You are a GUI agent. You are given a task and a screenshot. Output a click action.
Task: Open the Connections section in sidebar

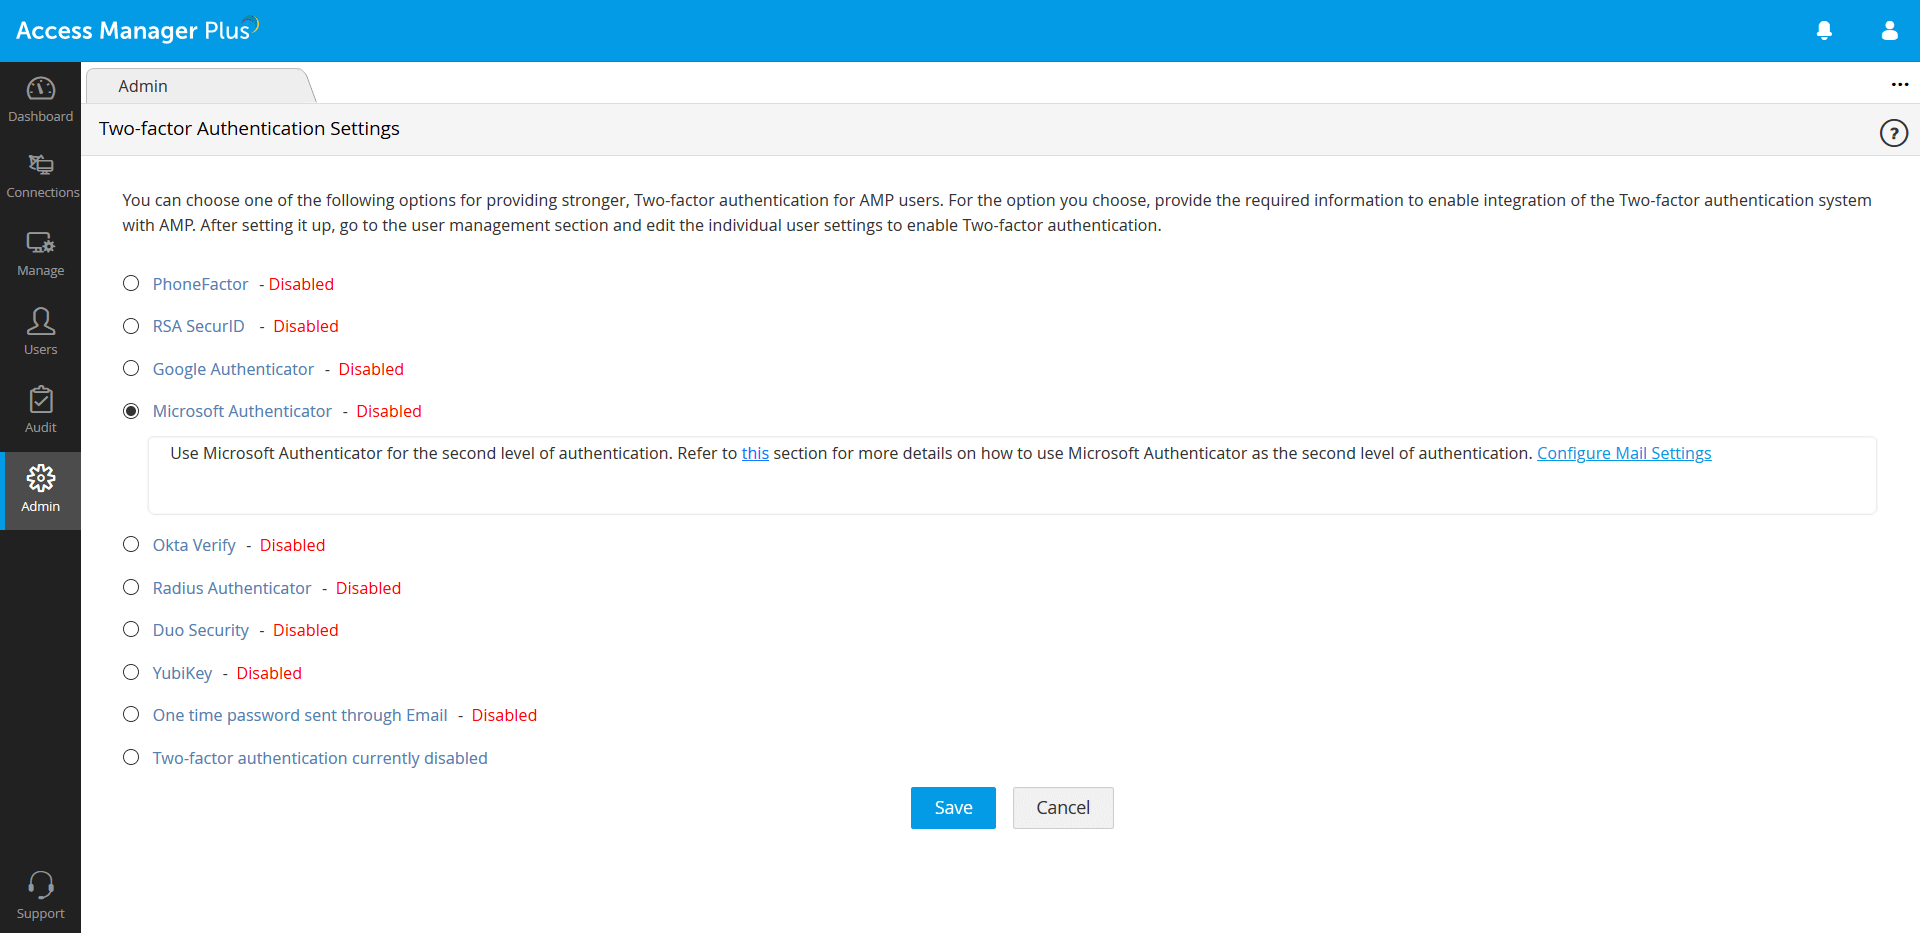click(40, 177)
